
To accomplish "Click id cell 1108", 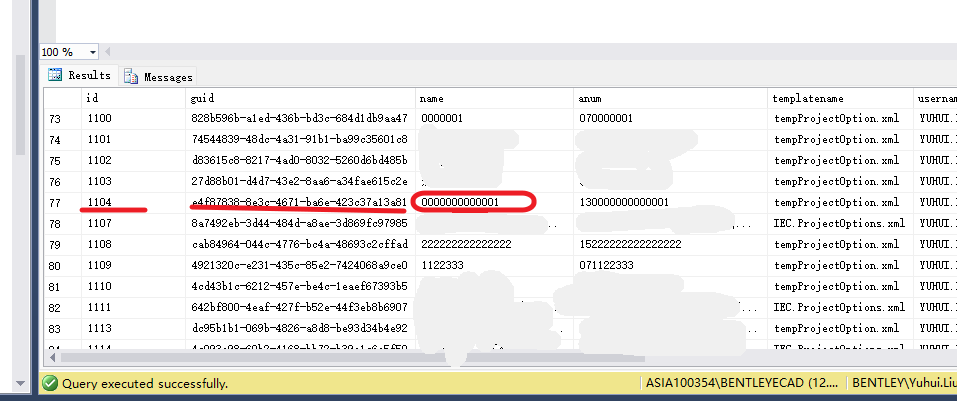I will tap(134, 245).
